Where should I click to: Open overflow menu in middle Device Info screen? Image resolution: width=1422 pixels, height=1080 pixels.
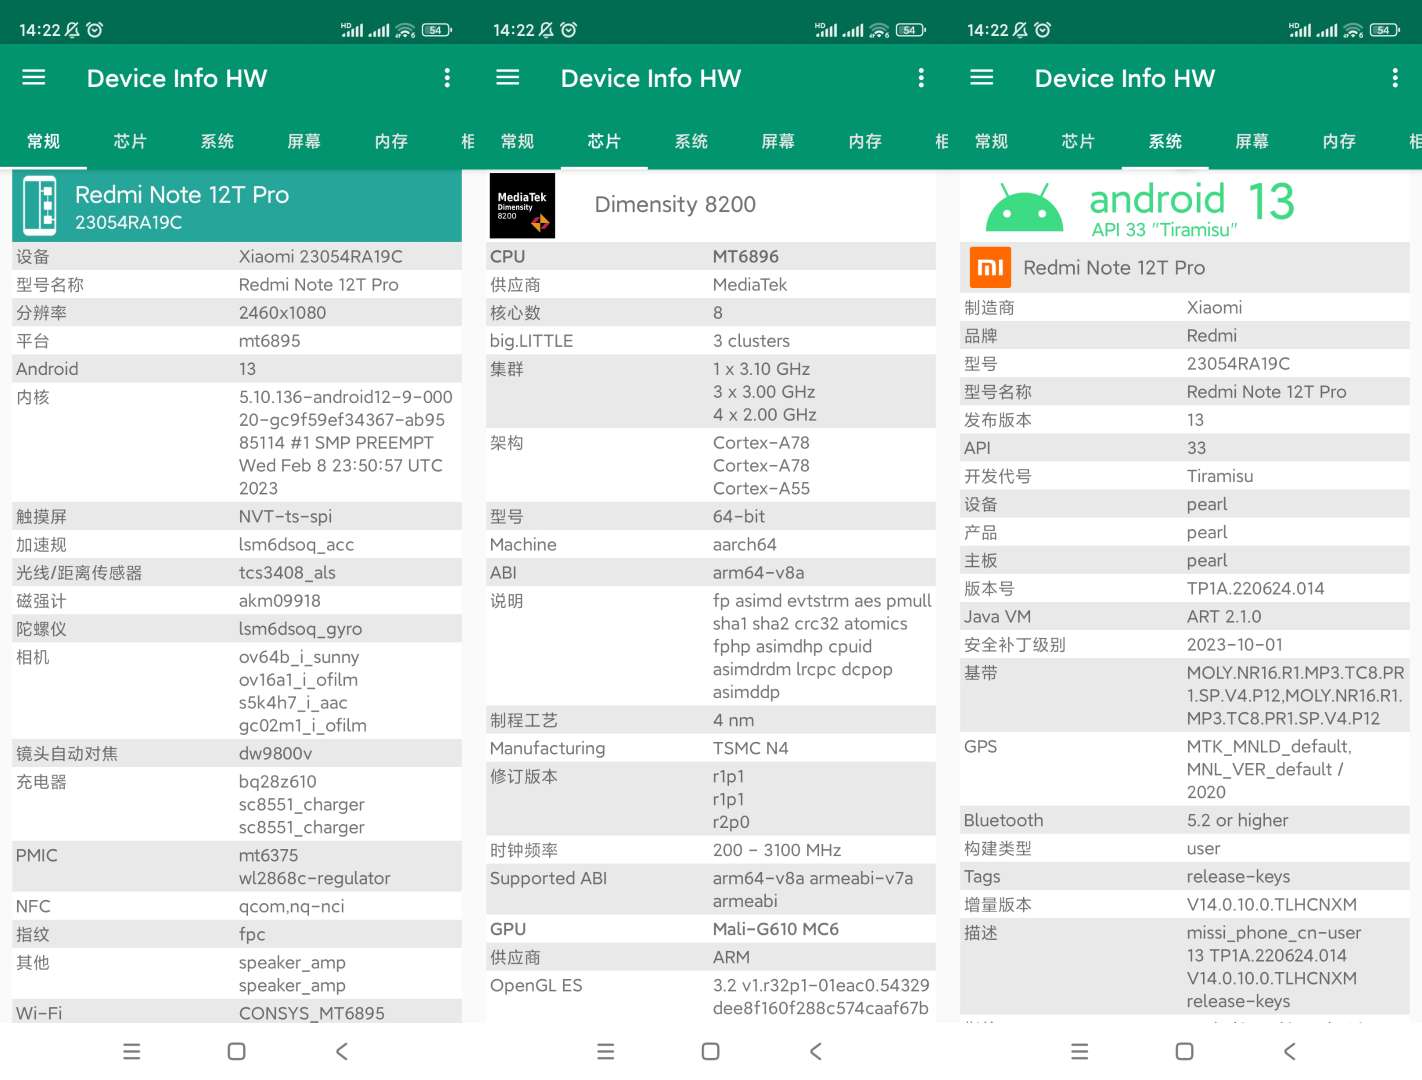click(921, 78)
